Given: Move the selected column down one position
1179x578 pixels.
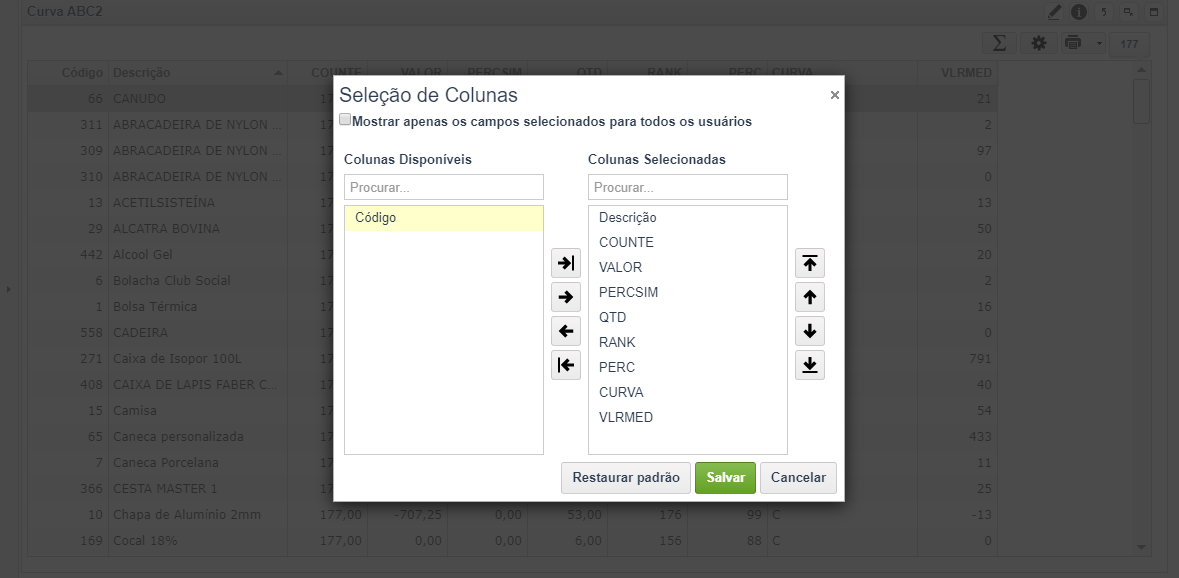Looking at the screenshot, I should (x=810, y=331).
